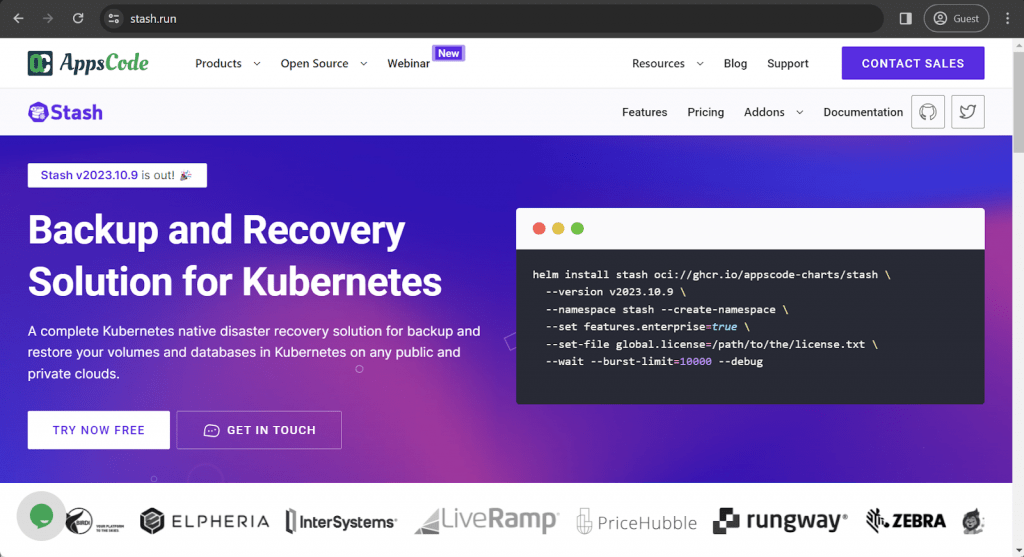Expand the Addons dropdown

pyautogui.click(x=773, y=112)
